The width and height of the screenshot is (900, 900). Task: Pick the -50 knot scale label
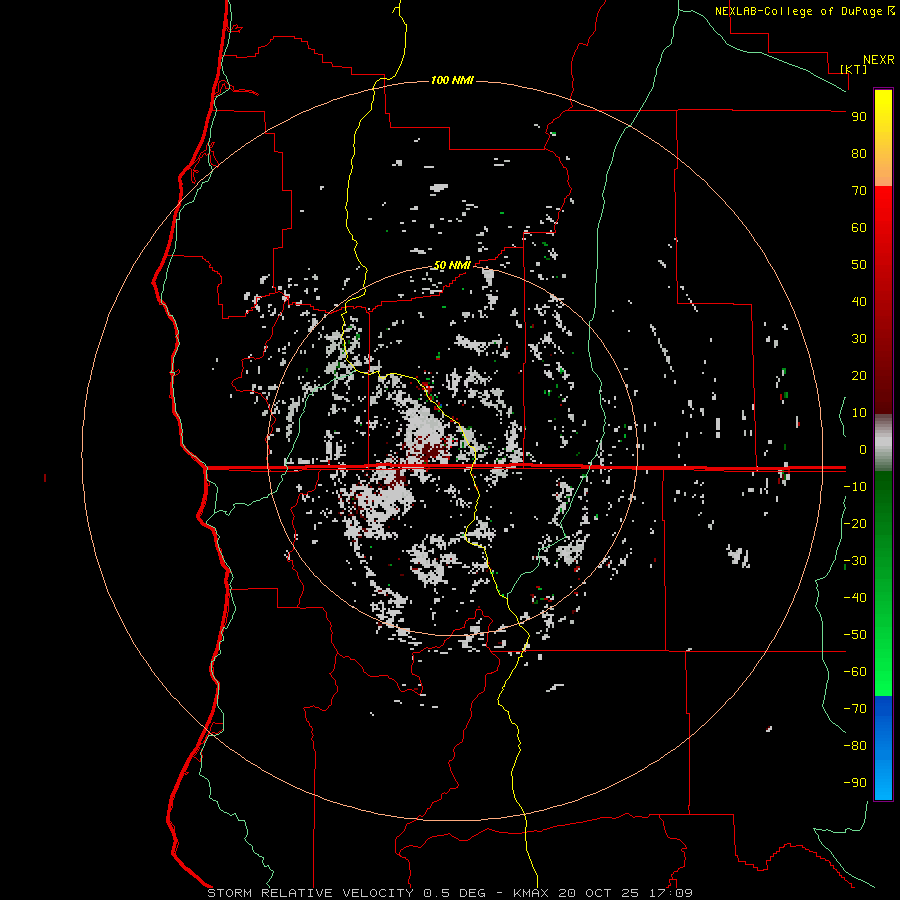(855, 635)
